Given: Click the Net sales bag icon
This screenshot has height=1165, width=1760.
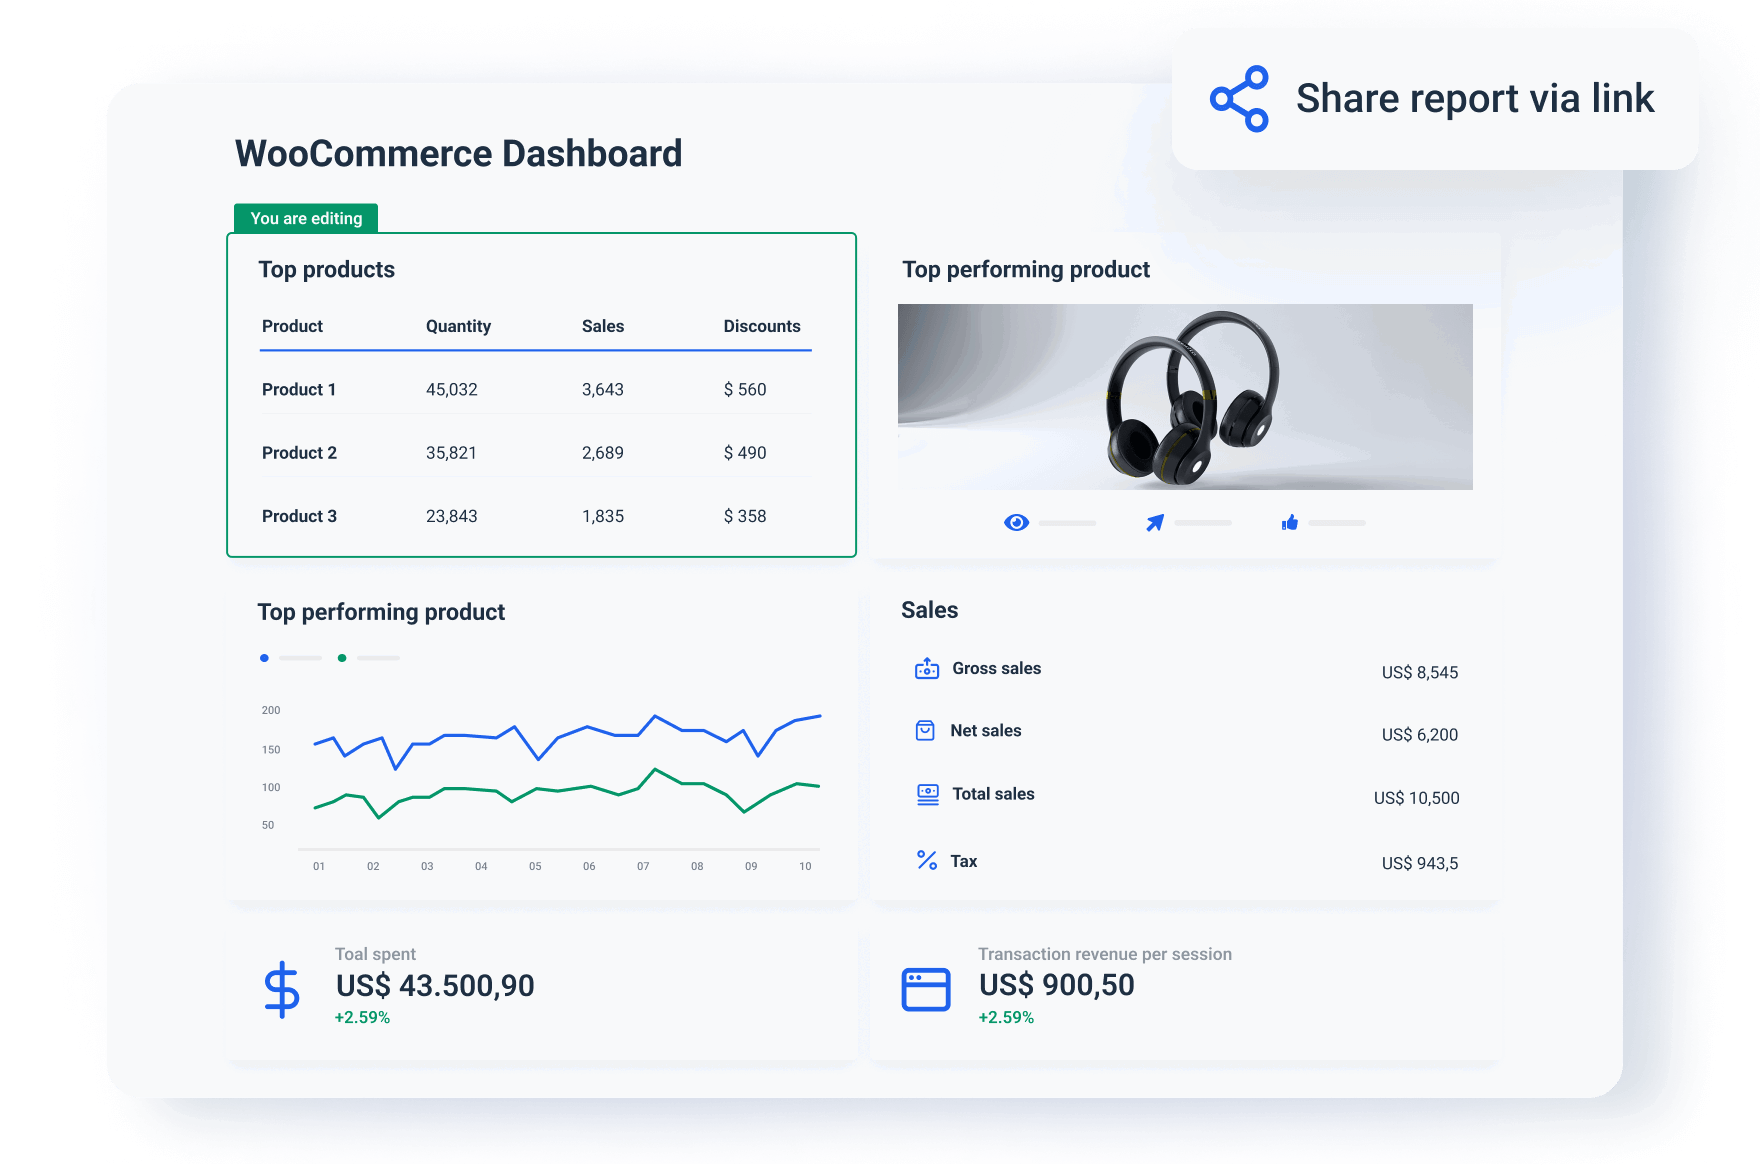Looking at the screenshot, I should tap(926, 731).
